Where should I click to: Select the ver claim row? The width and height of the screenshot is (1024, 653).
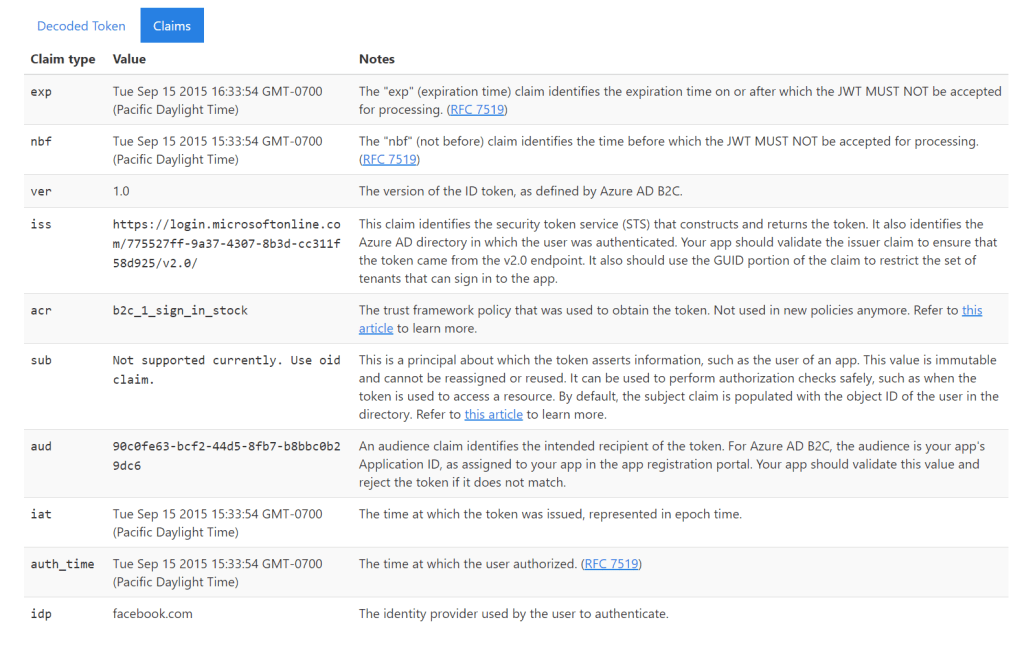(41, 191)
